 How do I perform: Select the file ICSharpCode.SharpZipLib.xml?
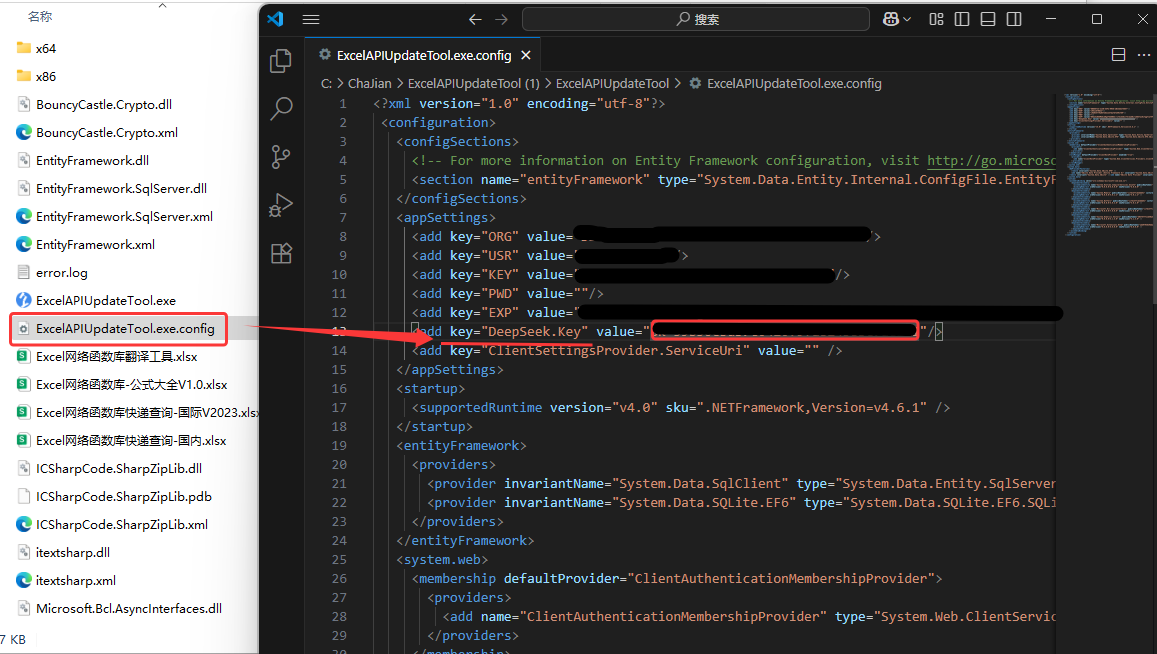(x=122, y=525)
